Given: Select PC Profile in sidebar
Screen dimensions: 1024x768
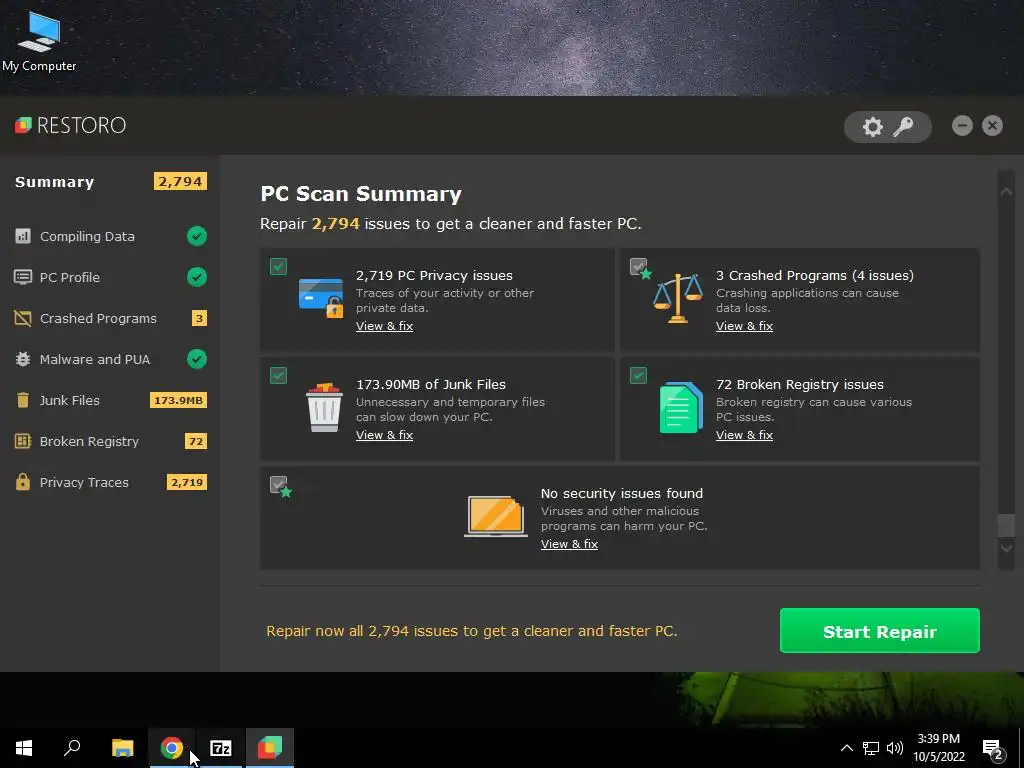Looking at the screenshot, I should 110,277.
